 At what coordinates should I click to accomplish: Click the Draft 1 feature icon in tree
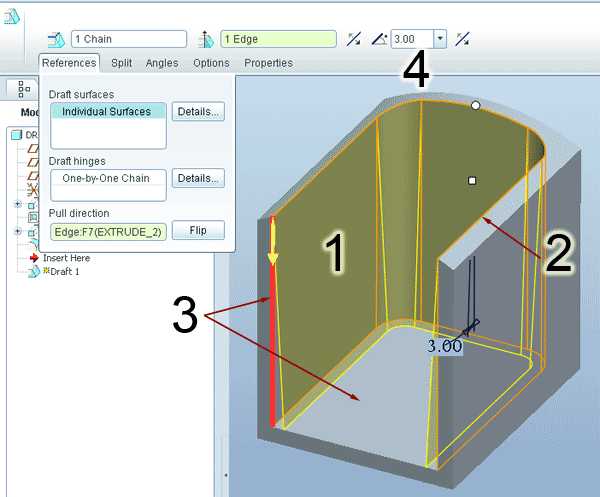(34, 272)
